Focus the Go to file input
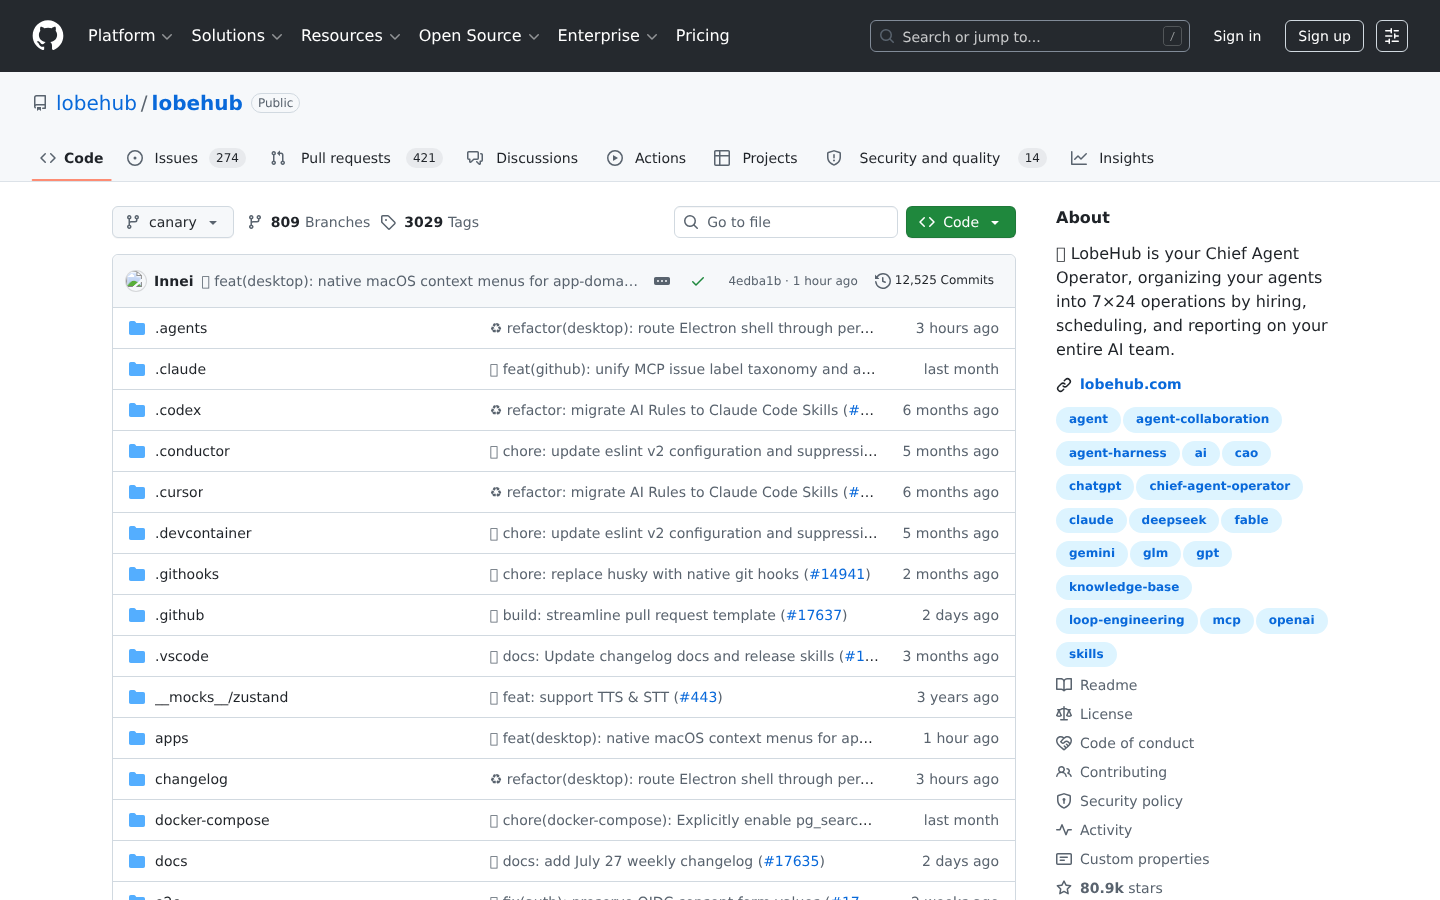Viewport: 1440px width, 900px height. (786, 222)
